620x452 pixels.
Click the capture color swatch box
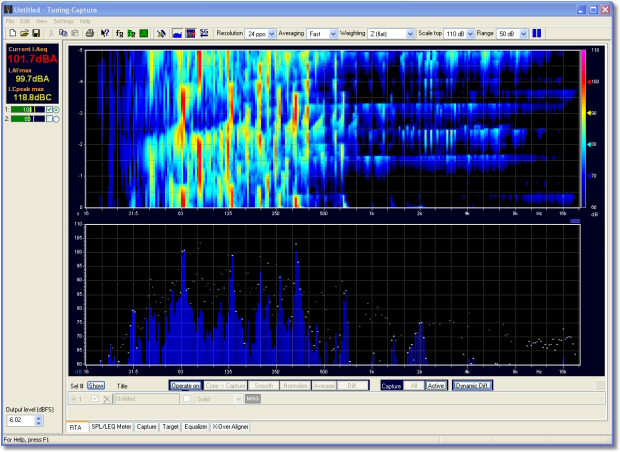tap(187, 399)
